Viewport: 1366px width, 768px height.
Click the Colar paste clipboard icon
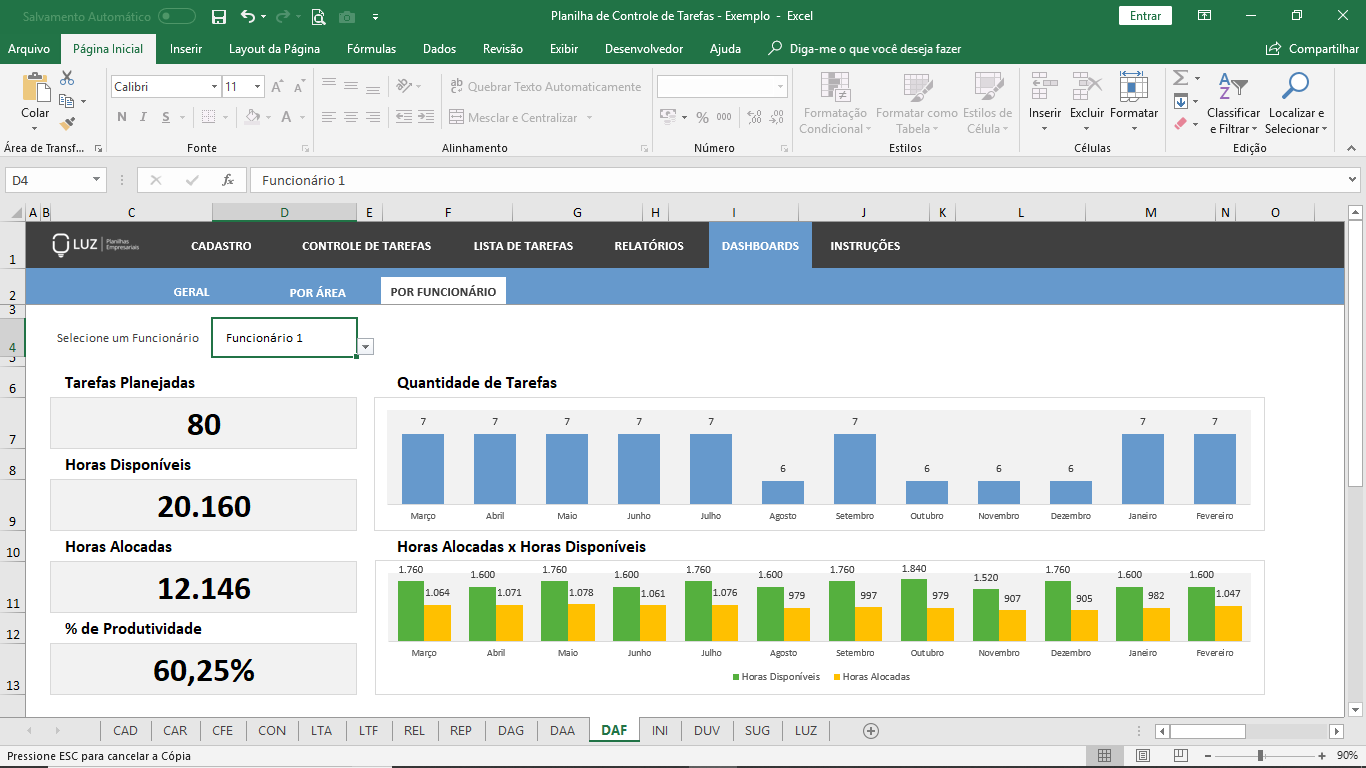point(35,88)
